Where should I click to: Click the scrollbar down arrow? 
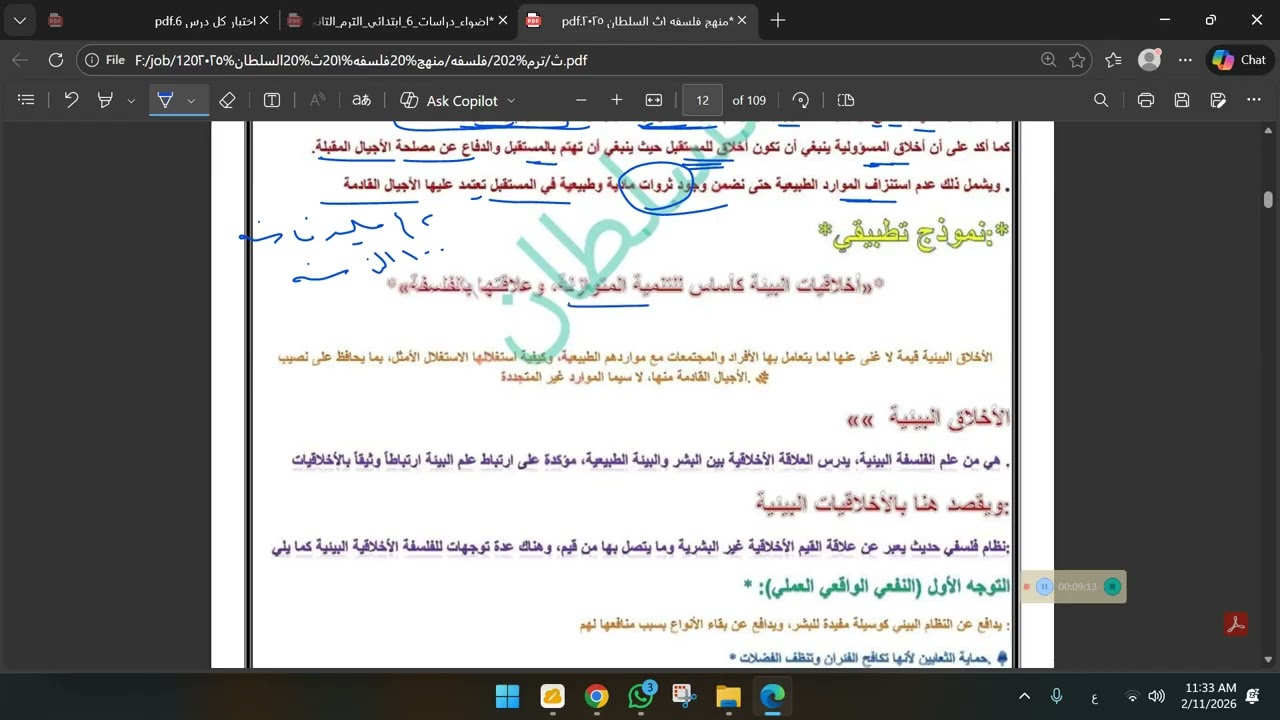[1268, 660]
